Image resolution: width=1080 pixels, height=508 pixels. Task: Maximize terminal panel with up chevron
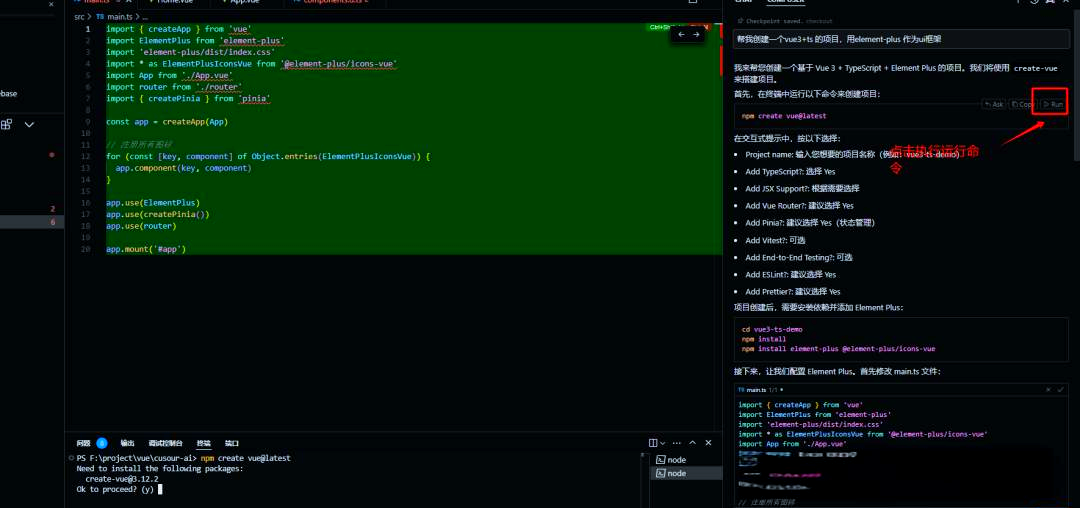coord(693,442)
